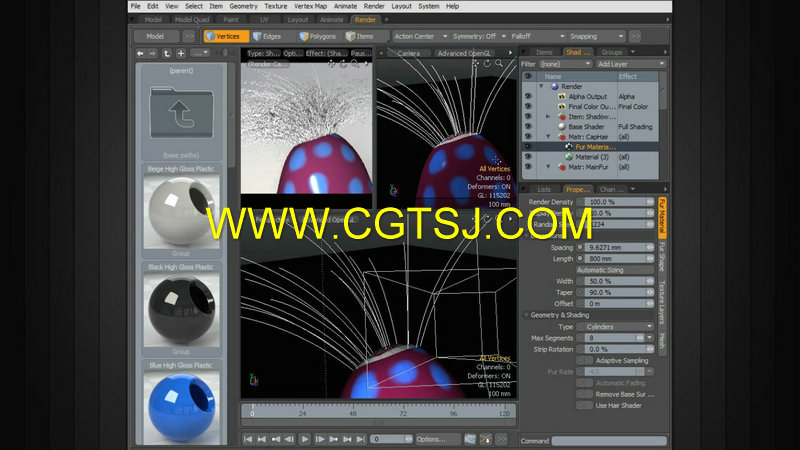Step back one frame
Screen dimensions: 800x450
pos(289,439)
